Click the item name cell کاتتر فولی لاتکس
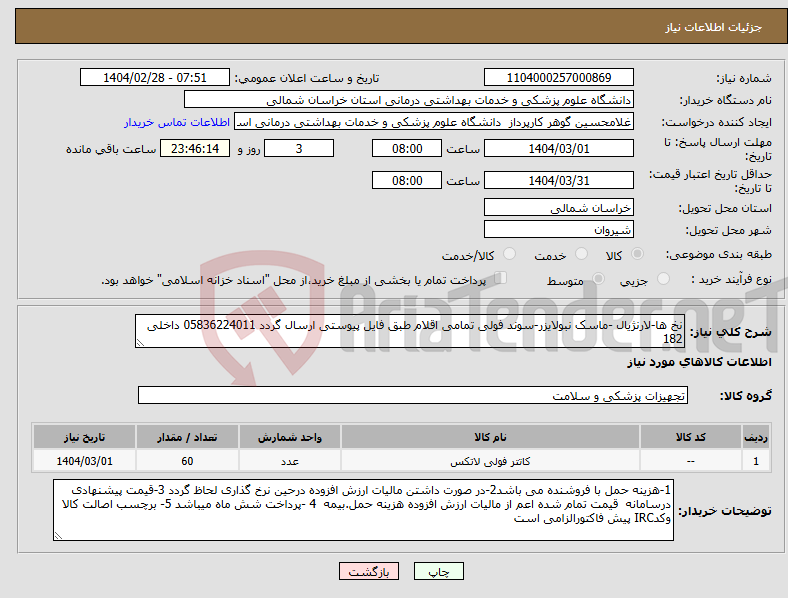 tap(490, 461)
